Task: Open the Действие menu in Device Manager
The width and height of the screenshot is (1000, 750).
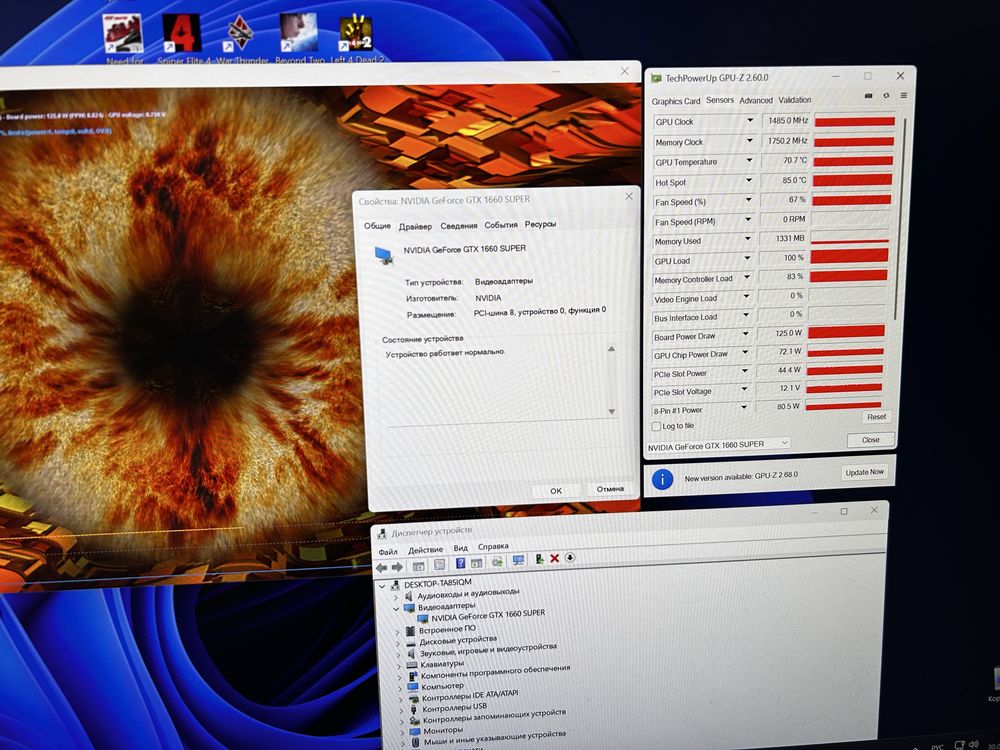Action: tap(425, 550)
